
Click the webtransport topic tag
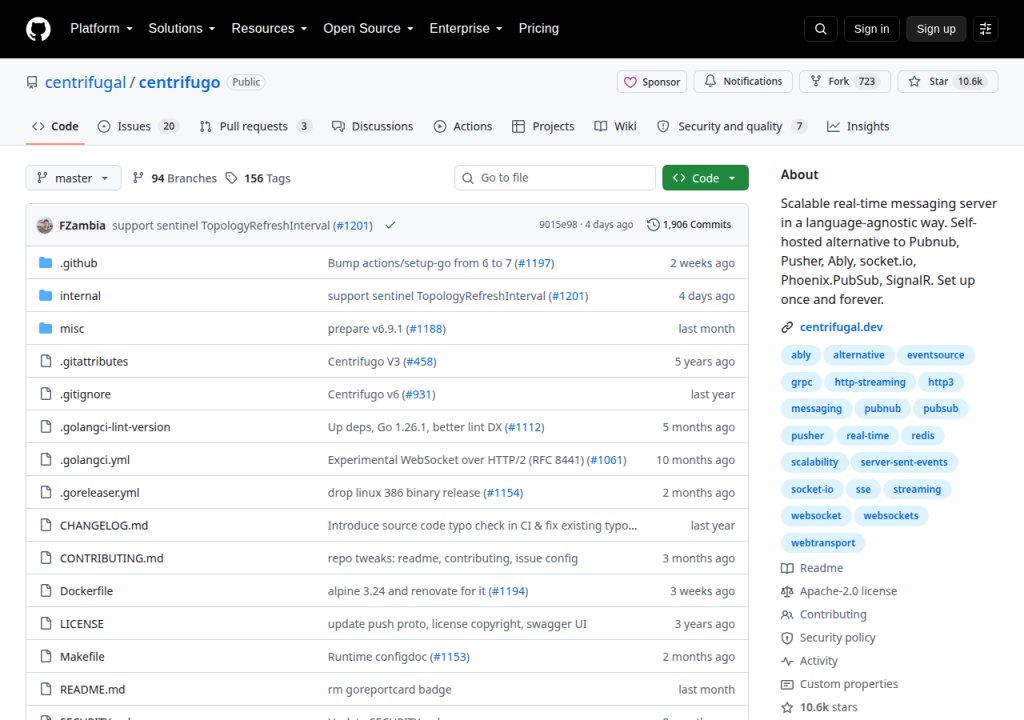coord(823,542)
